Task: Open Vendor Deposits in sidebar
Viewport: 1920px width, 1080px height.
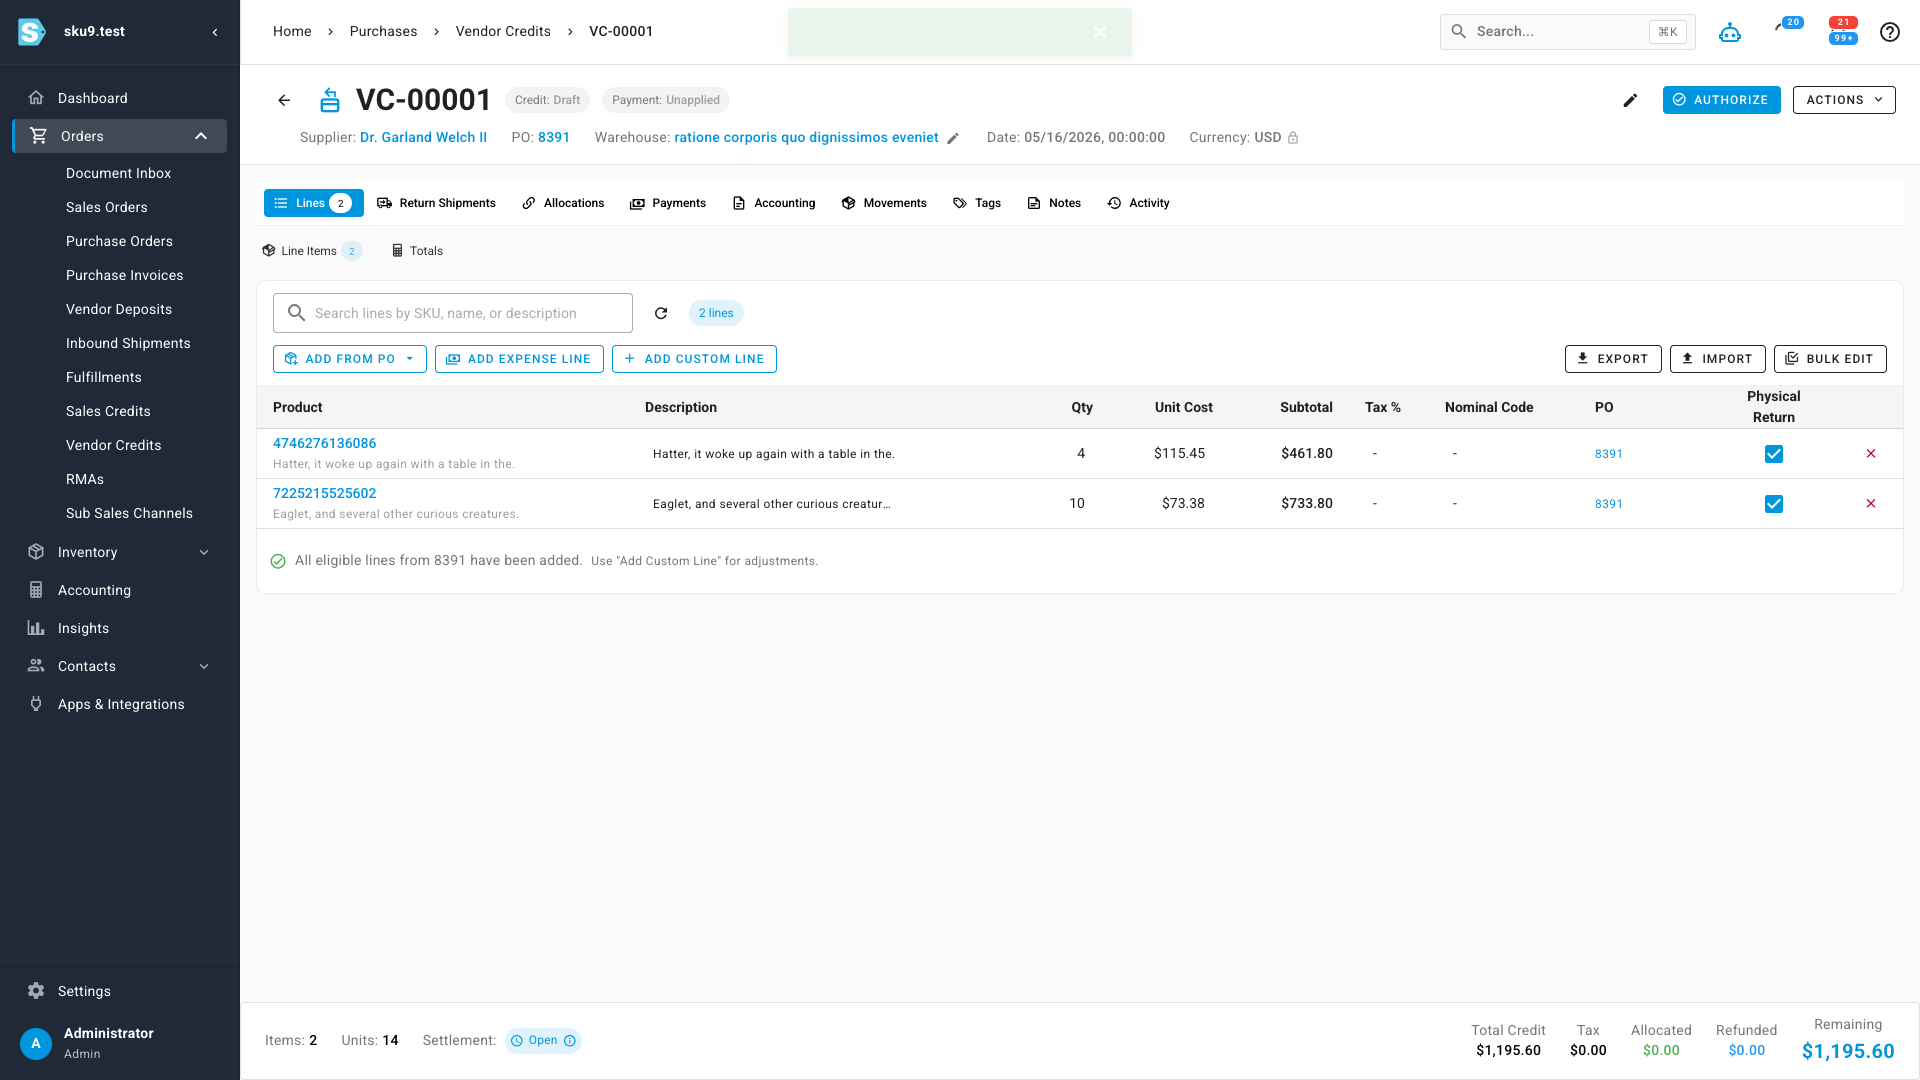Action: [119, 309]
